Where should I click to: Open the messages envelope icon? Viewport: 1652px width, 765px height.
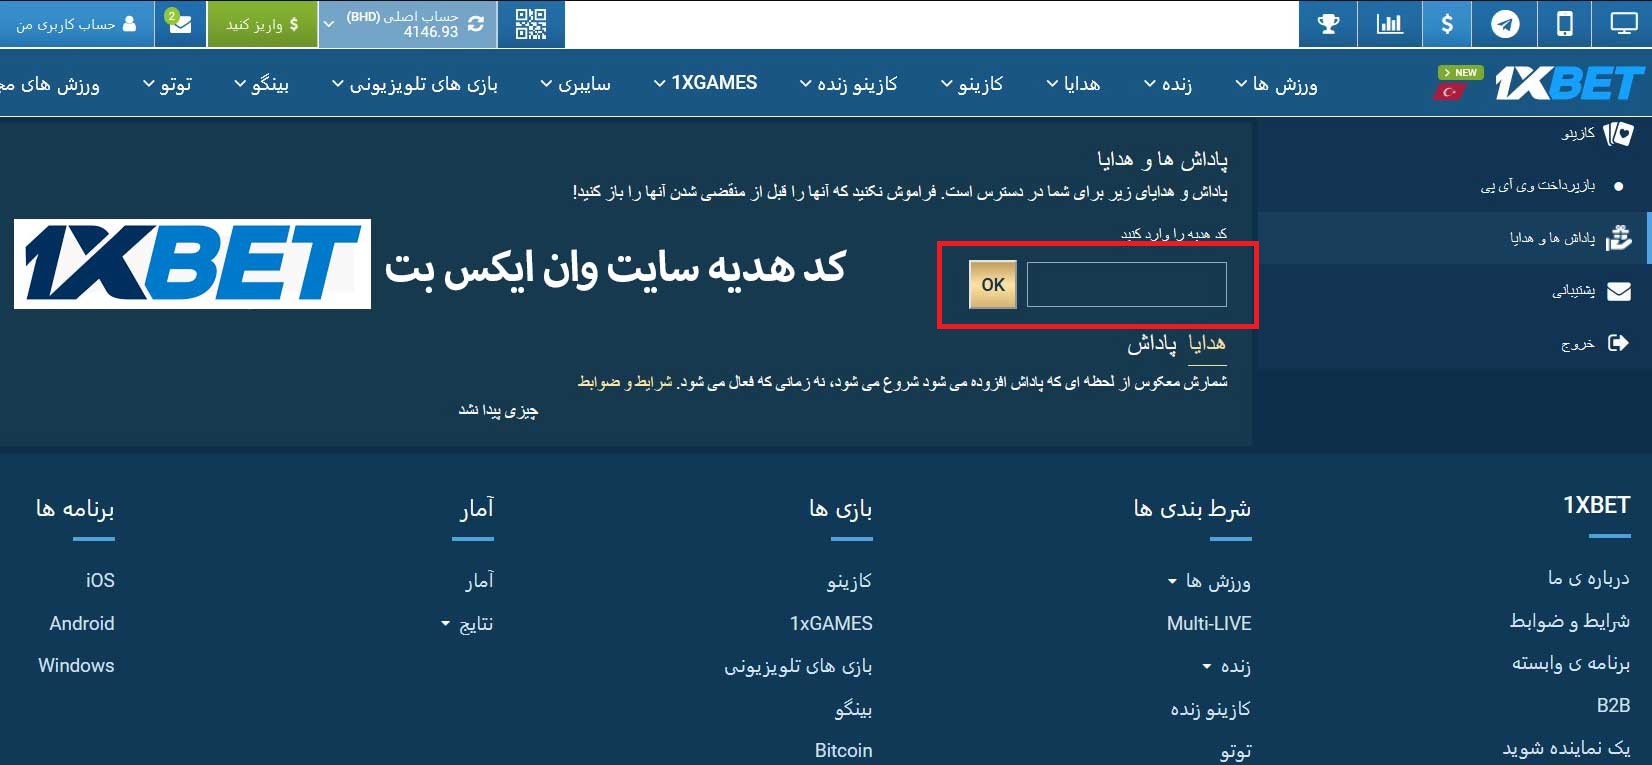click(x=181, y=24)
